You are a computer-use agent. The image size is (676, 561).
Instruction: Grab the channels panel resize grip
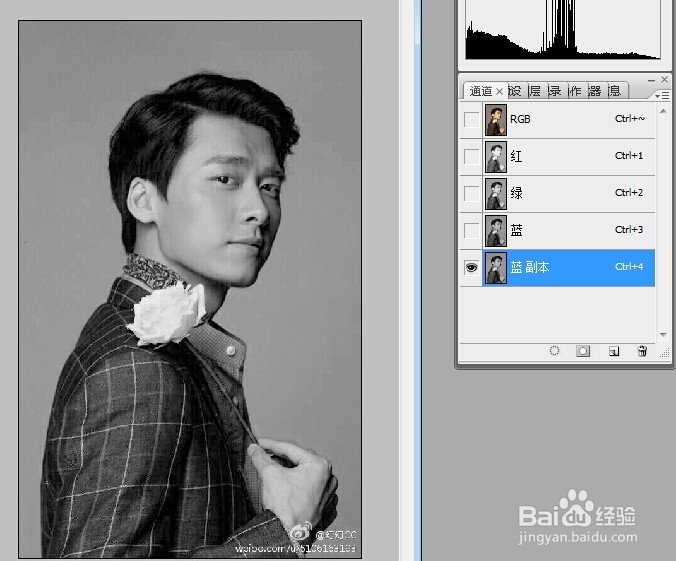click(x=665, y=353)
